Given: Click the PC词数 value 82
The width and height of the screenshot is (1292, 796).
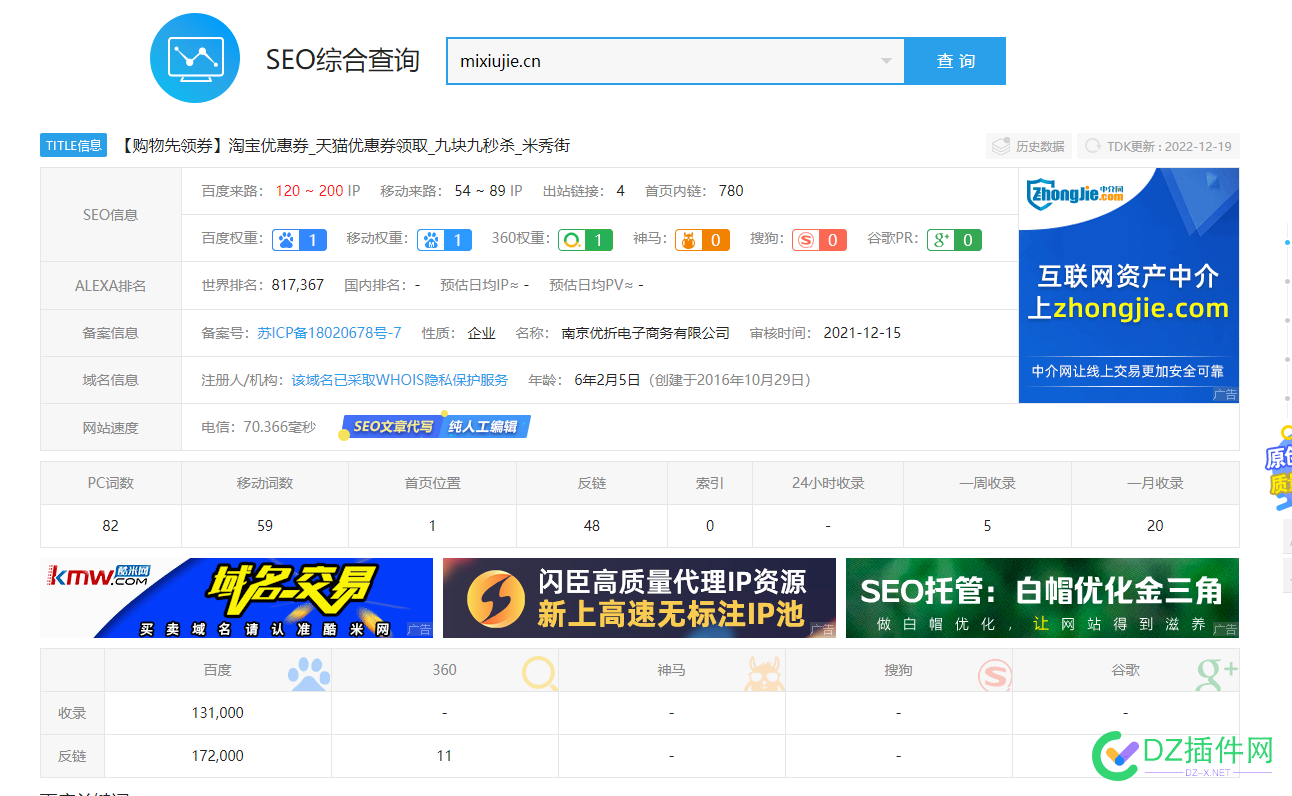Looking at the screenshot, I should point(110,526).
